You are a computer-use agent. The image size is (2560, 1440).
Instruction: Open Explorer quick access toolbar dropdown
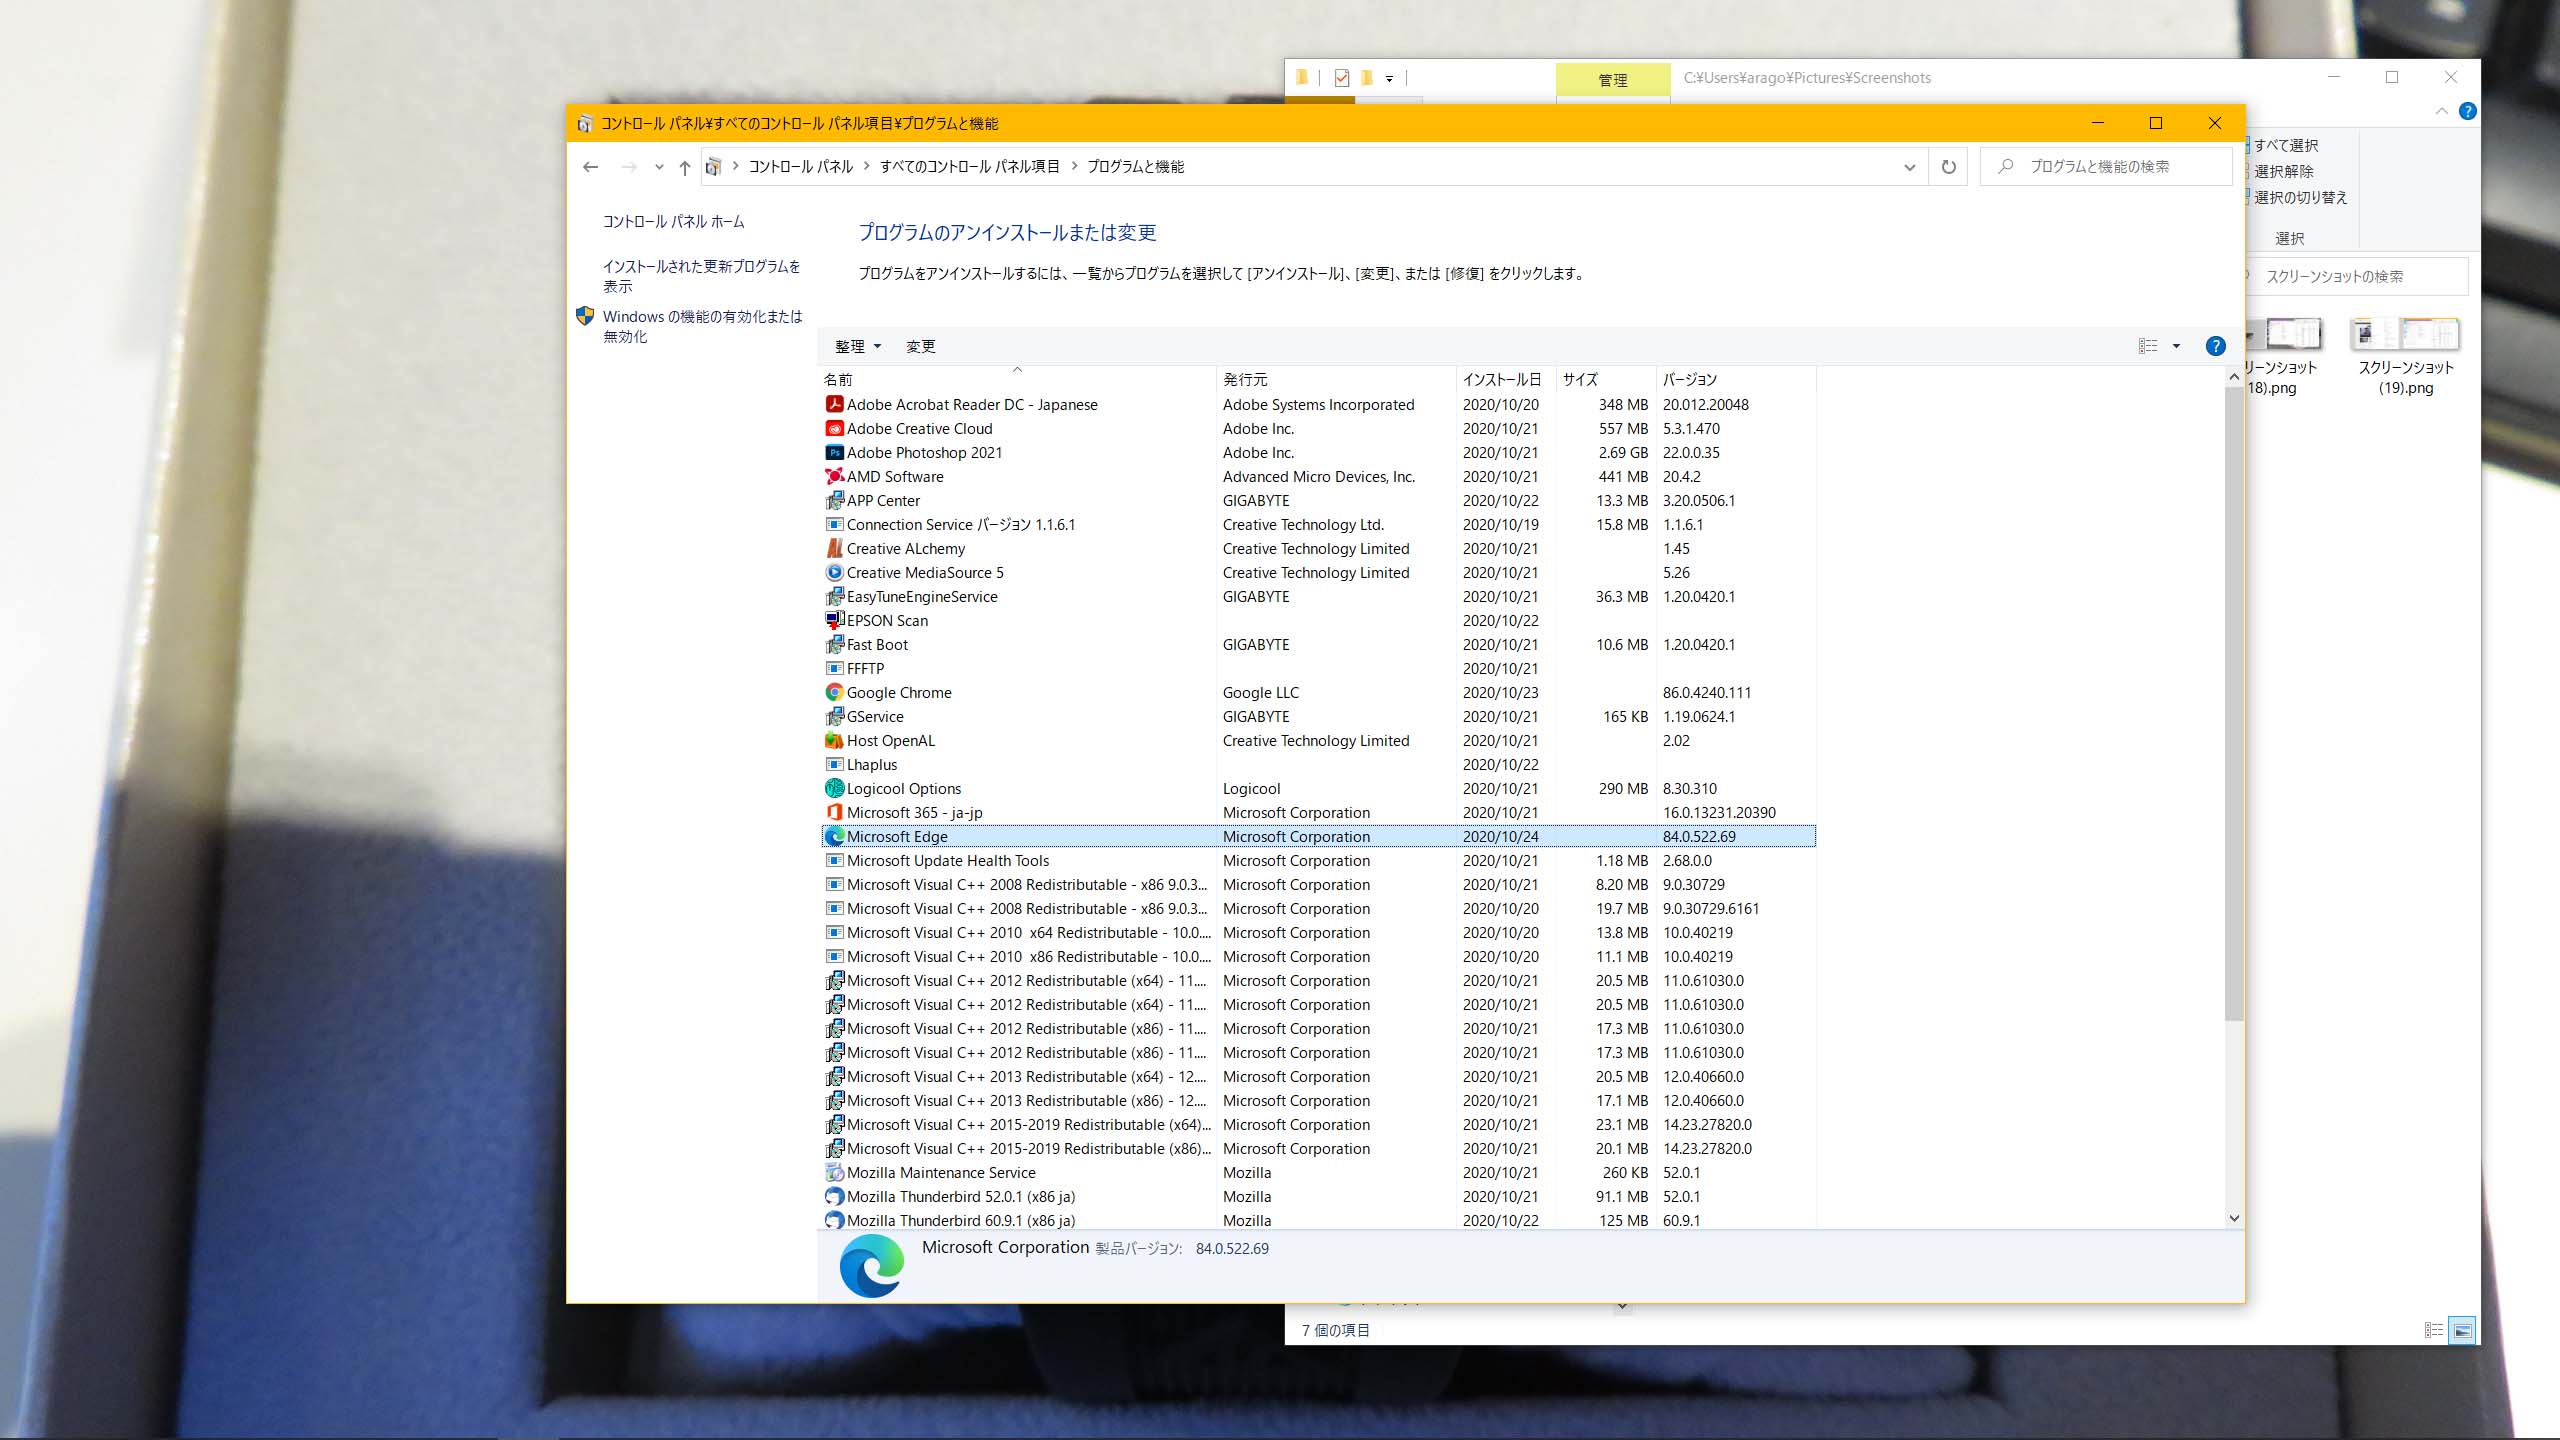(x=1389, y=78)
